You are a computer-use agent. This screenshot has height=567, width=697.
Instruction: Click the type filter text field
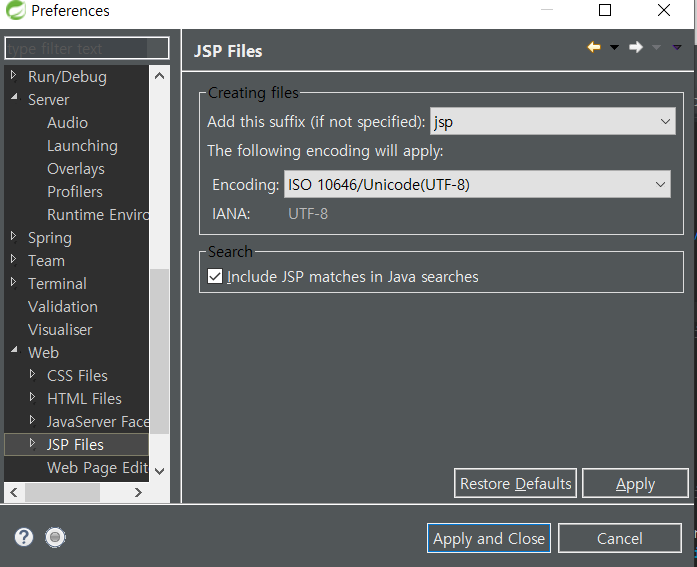tap(87, 48)
